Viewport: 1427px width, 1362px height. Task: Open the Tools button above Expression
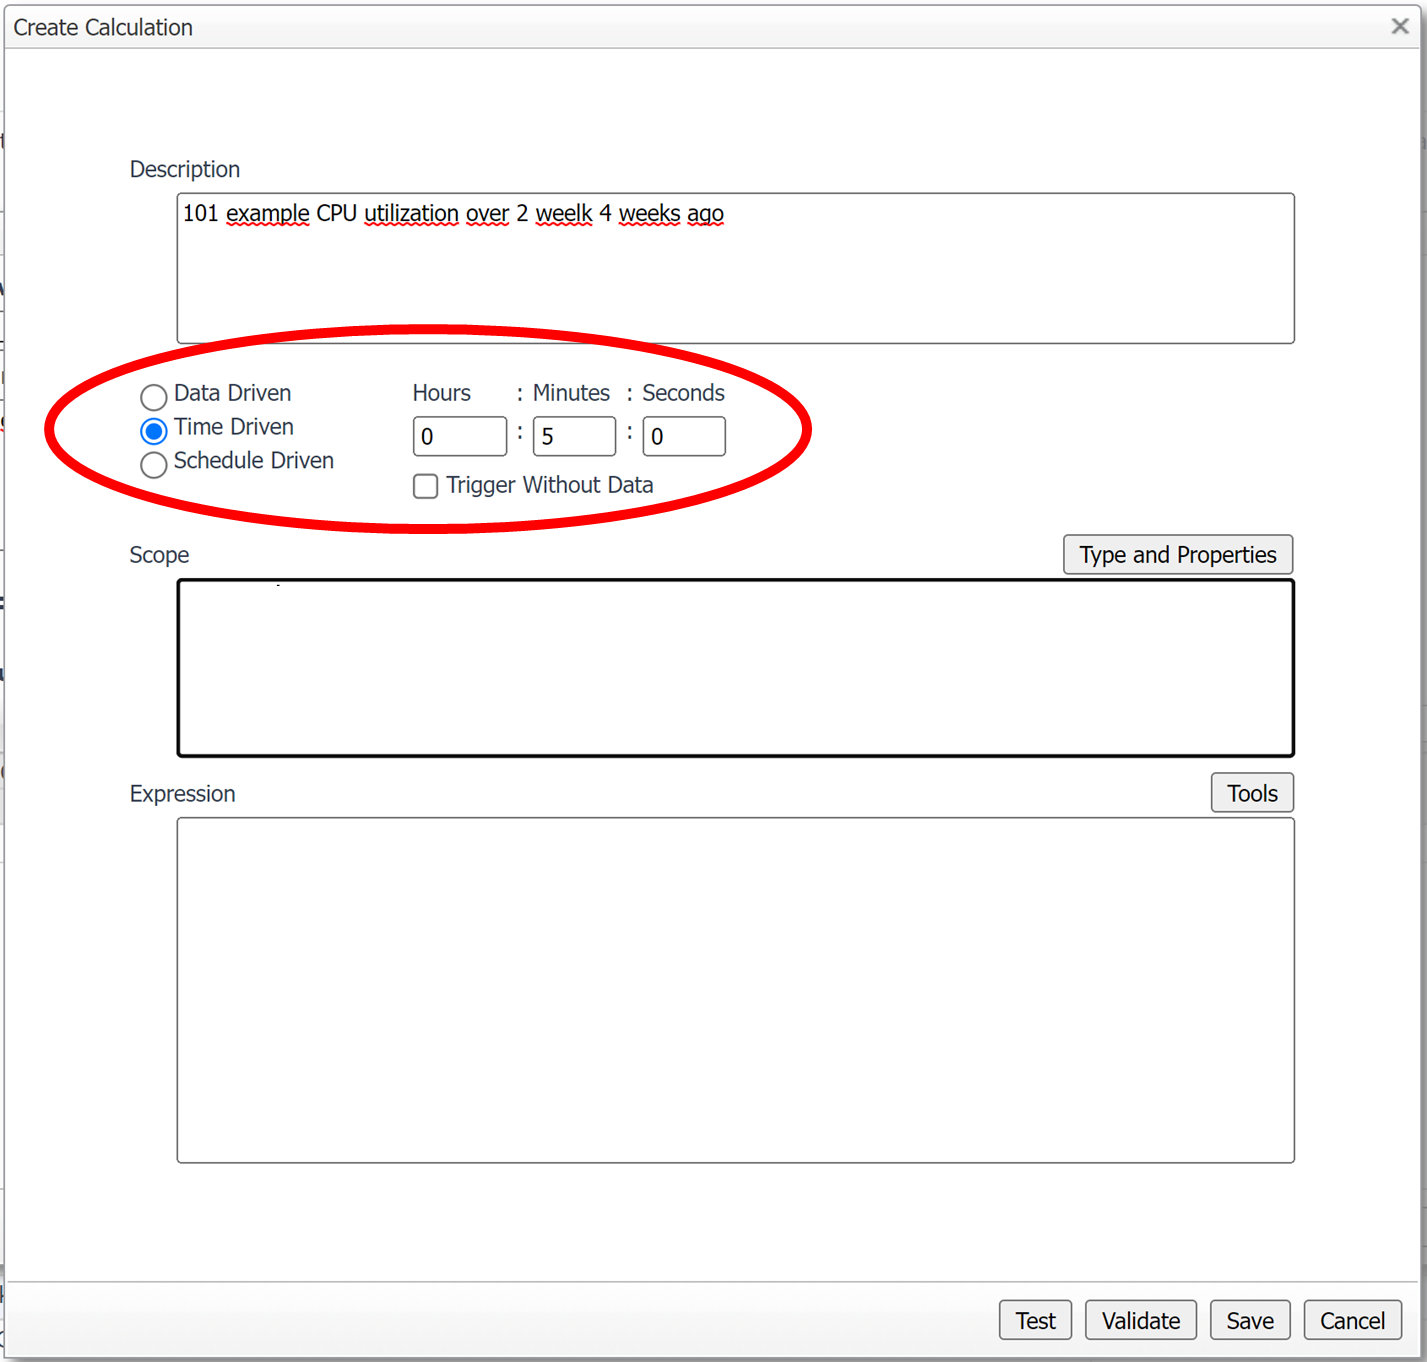tap(1252, 793)
